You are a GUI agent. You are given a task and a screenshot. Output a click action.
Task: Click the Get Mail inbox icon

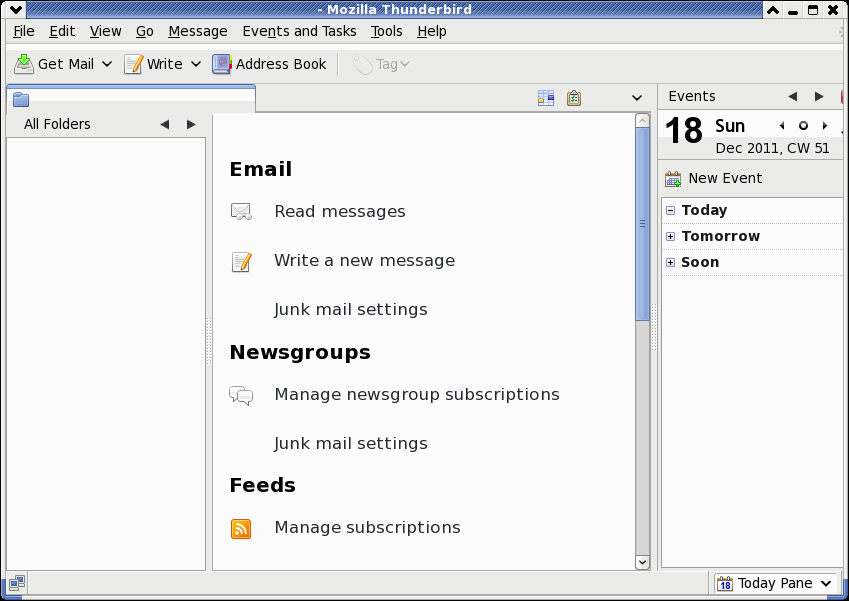coord(23,64)
